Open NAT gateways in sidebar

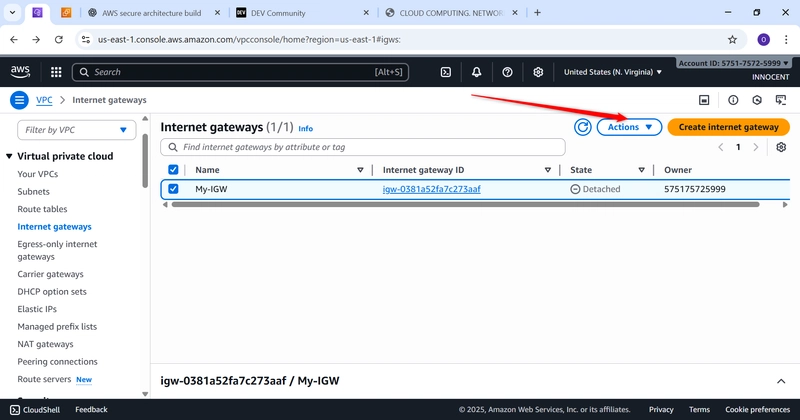coord(45,344)
